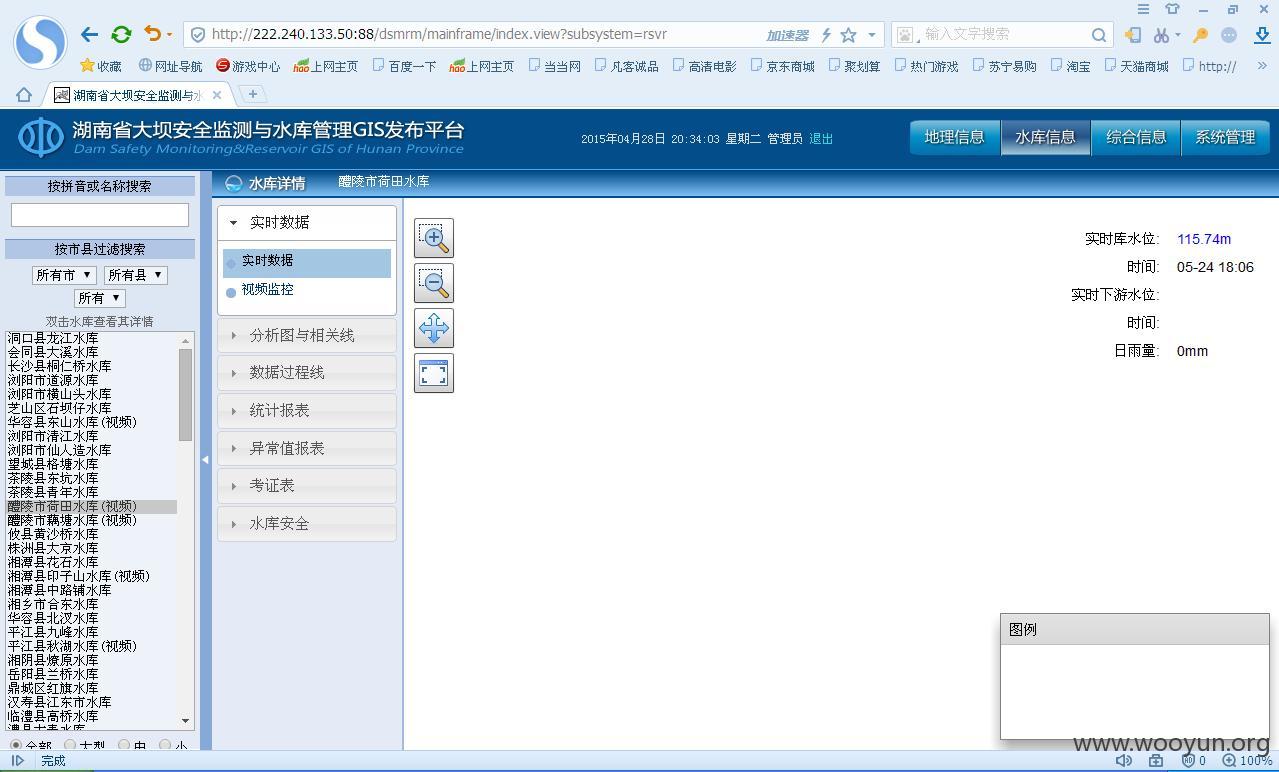The width and height of the screenshot is (1279, 772).
Task: Select 平江县秋湖水库 (视频) in list
Action: (92, 646)
